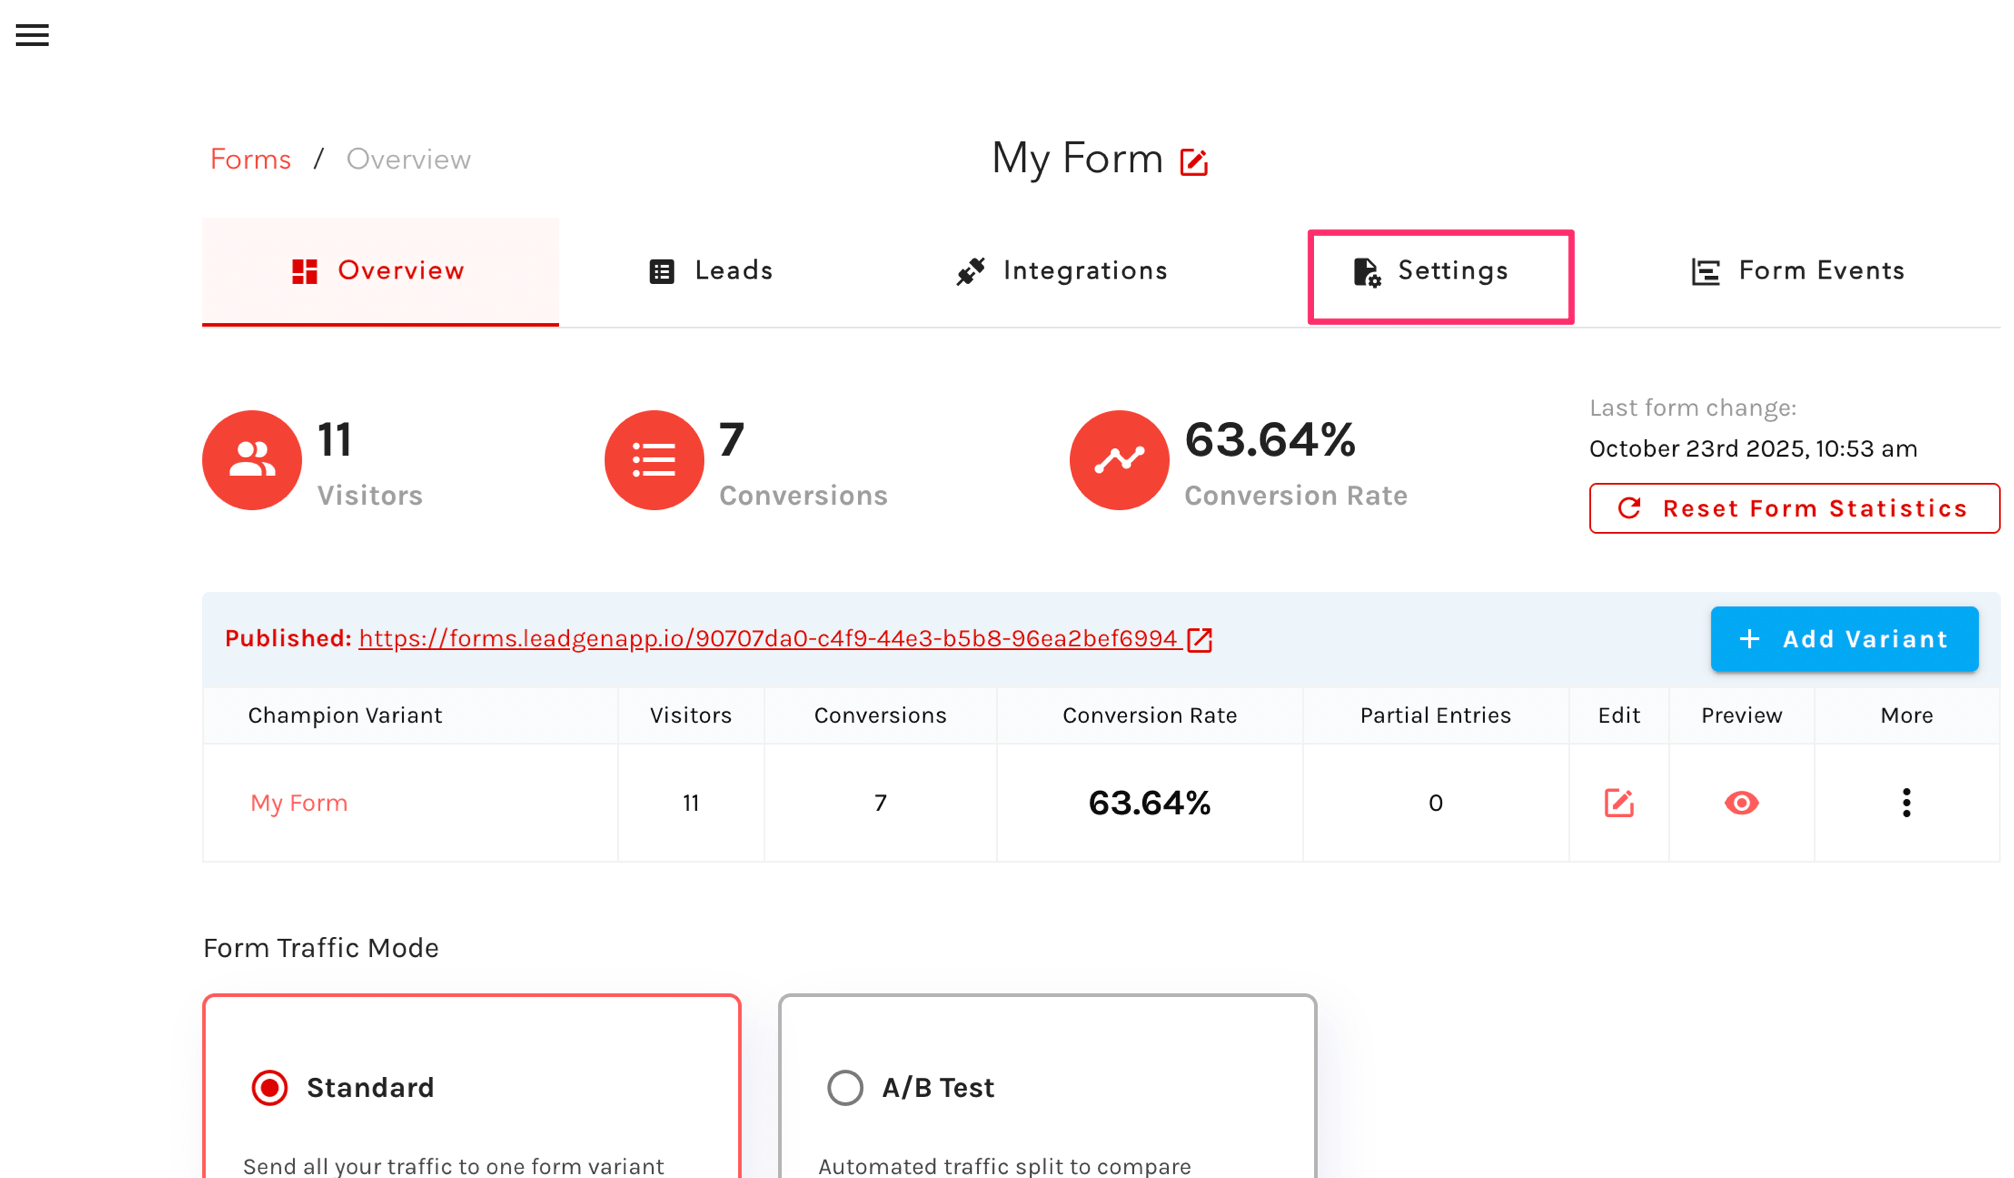Screen dimensions: 2014x1178
Task: Click the Conversion Rate chart icon
Action: pos(1119,460)
